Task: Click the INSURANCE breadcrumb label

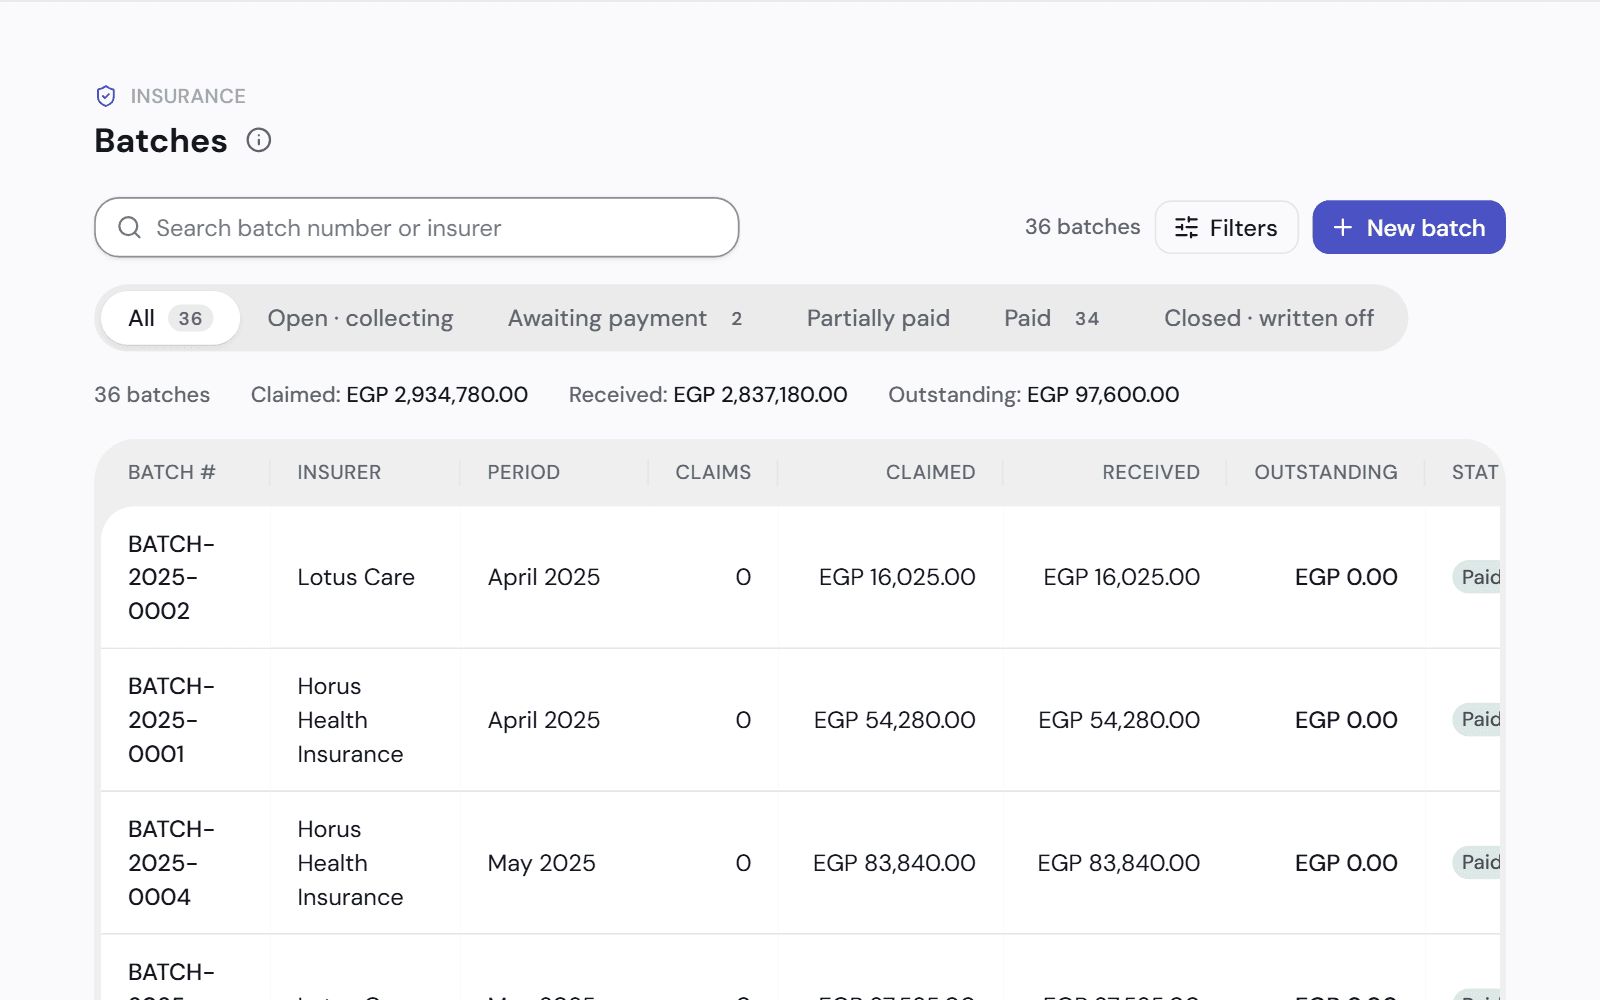Action: coord(188,96)
